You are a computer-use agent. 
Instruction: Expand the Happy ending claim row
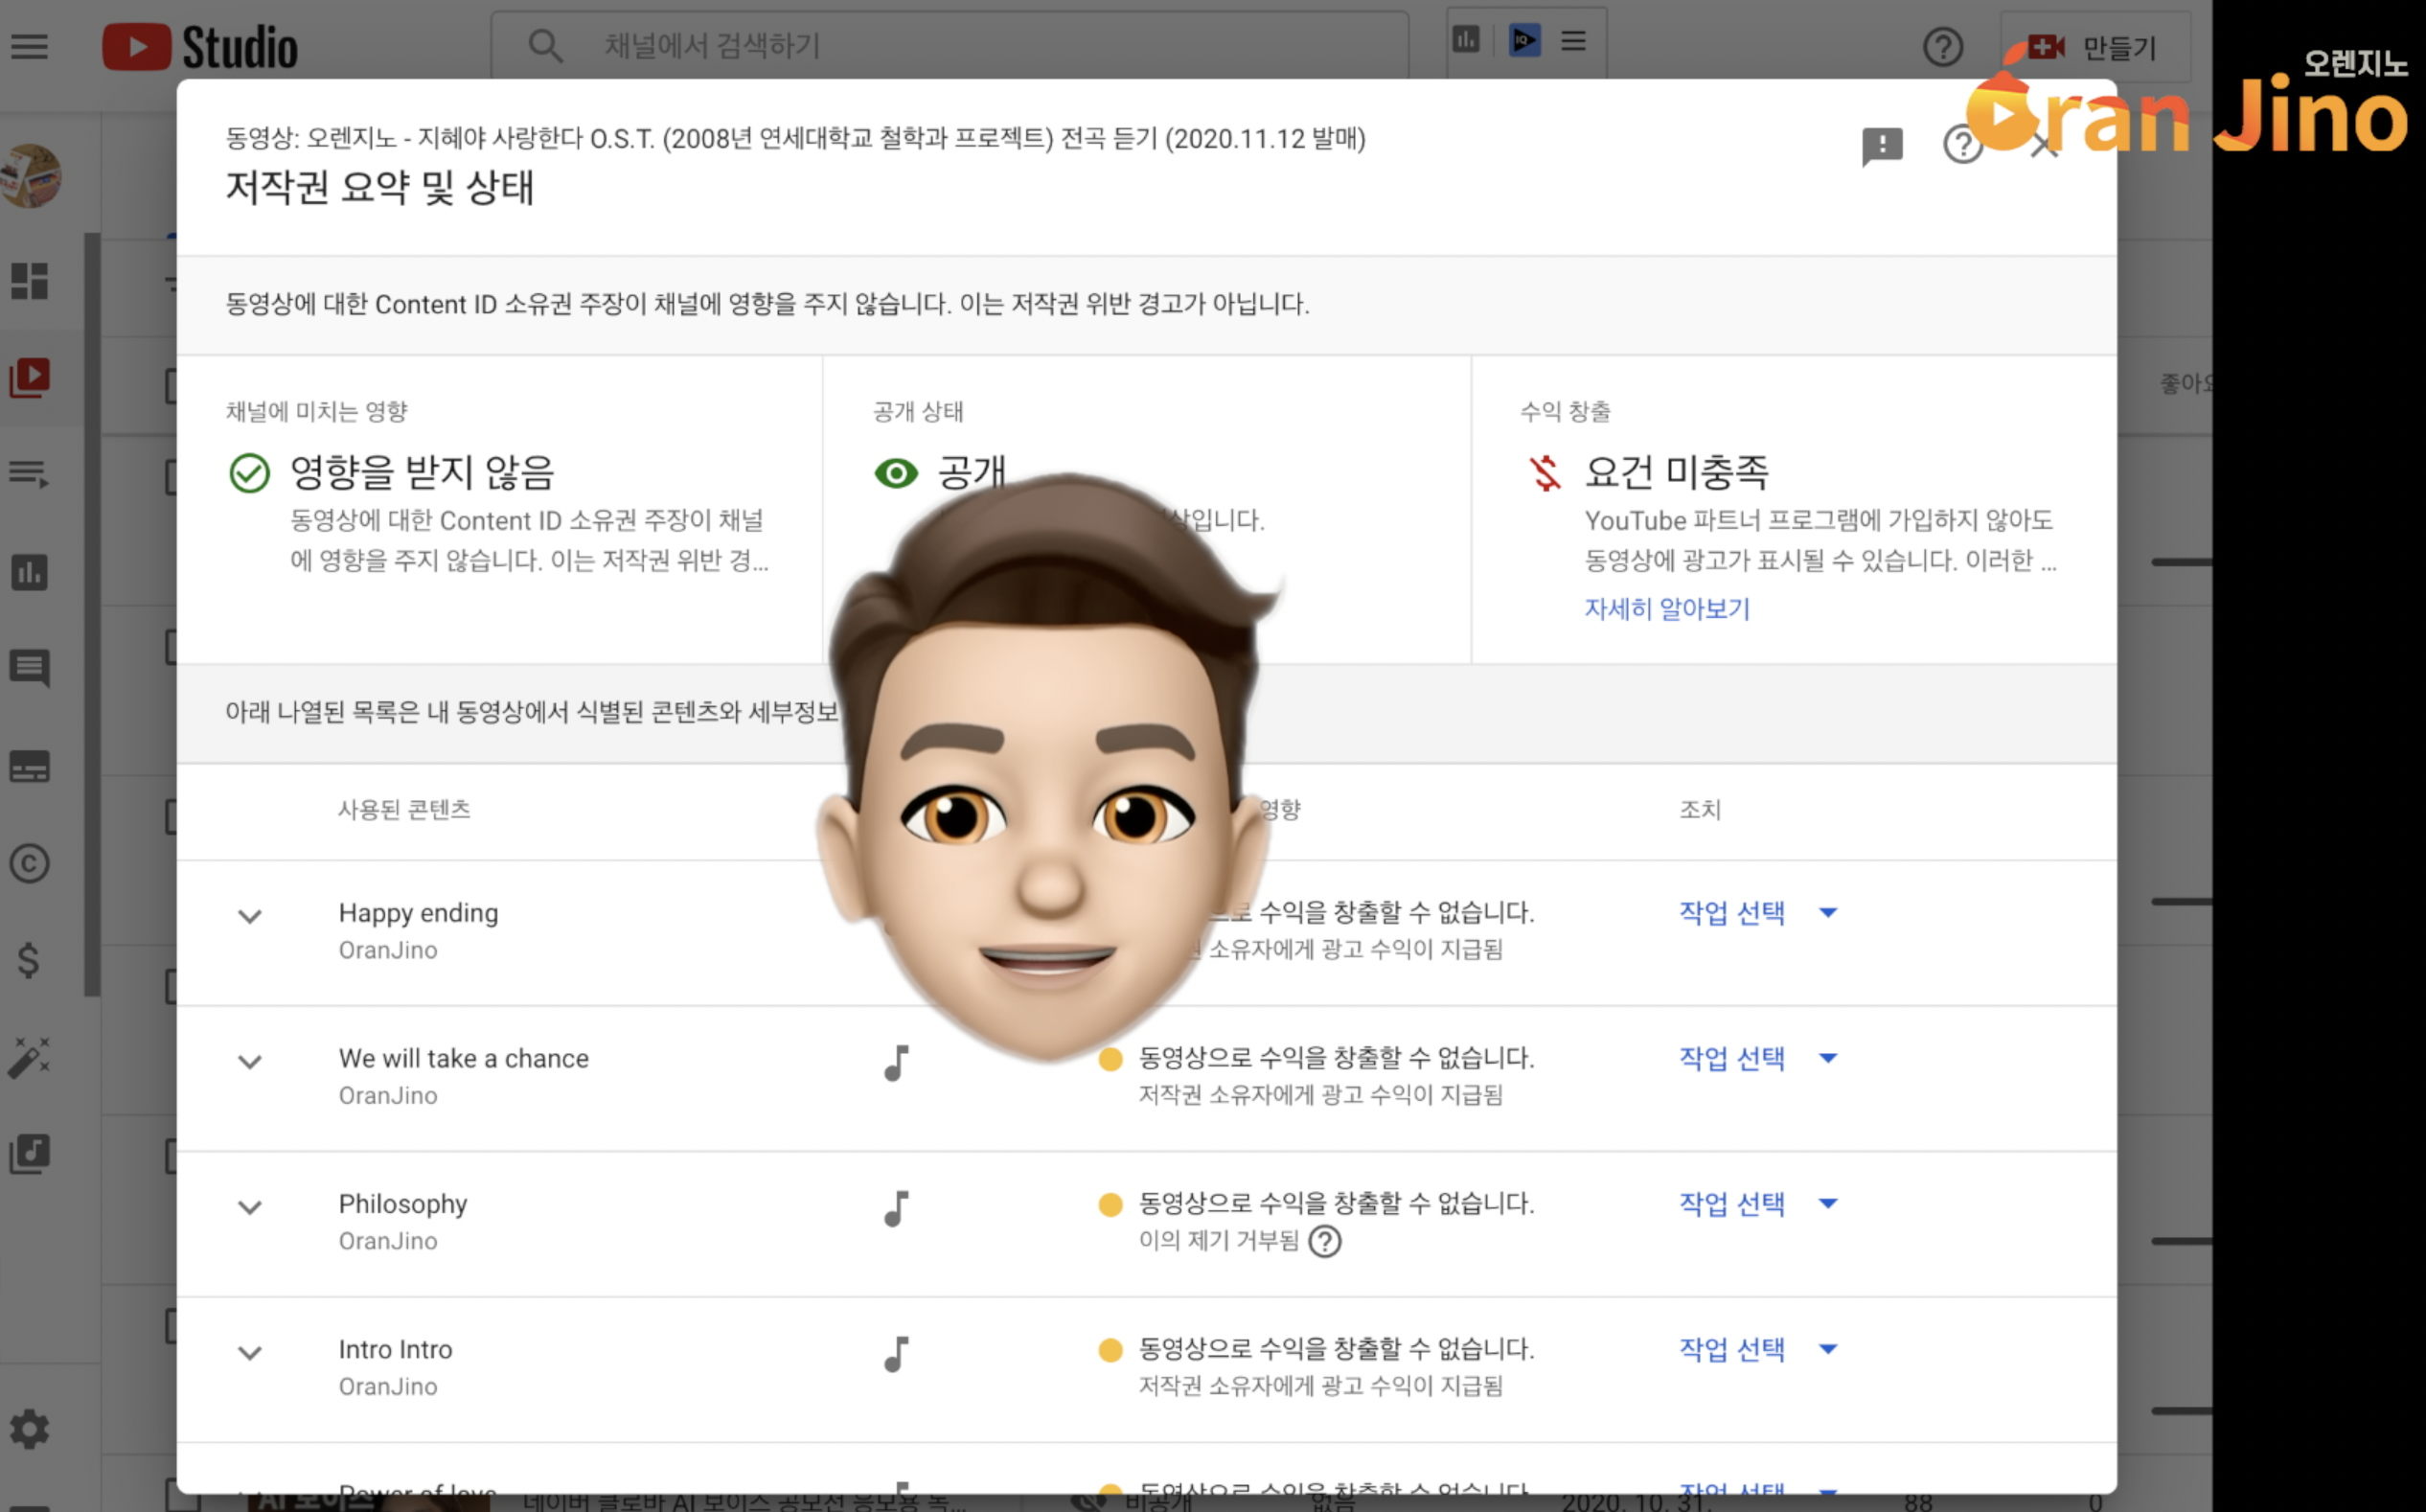pos(250,916)
